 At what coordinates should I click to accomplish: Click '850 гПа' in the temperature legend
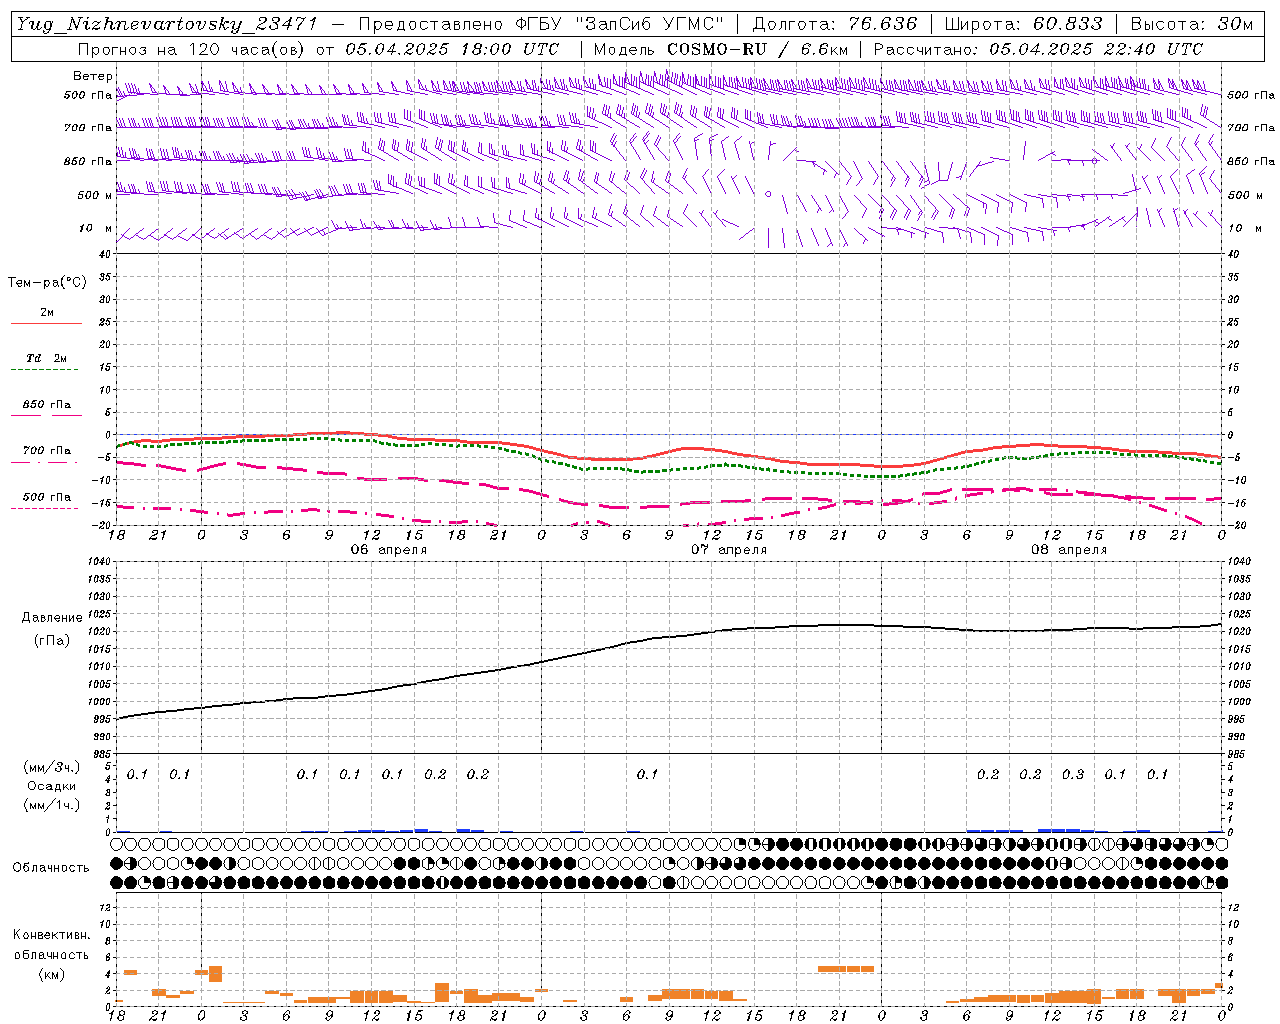(x=46, y=405)
